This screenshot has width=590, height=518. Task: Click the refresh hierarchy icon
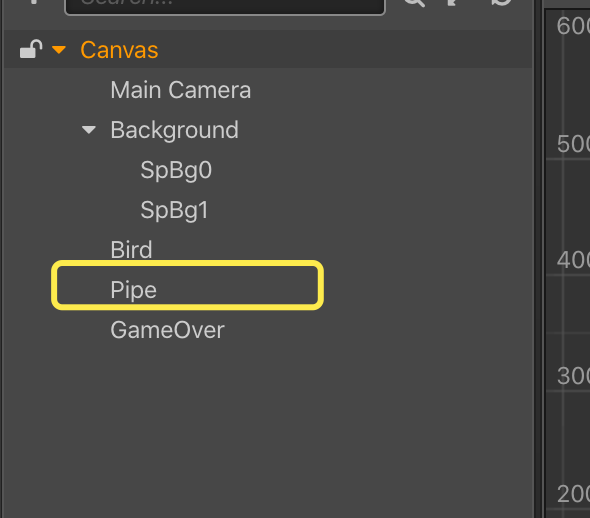[x=502, y=2]
